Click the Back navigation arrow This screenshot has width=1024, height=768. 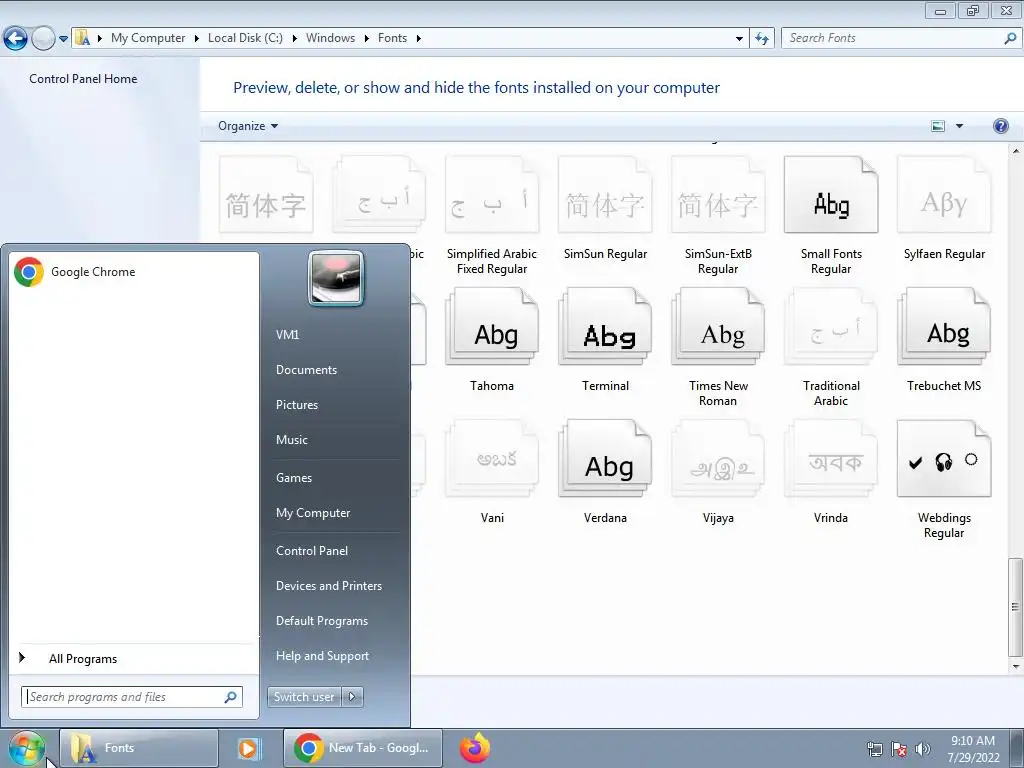pyautogui.click(x=15, y=39)
